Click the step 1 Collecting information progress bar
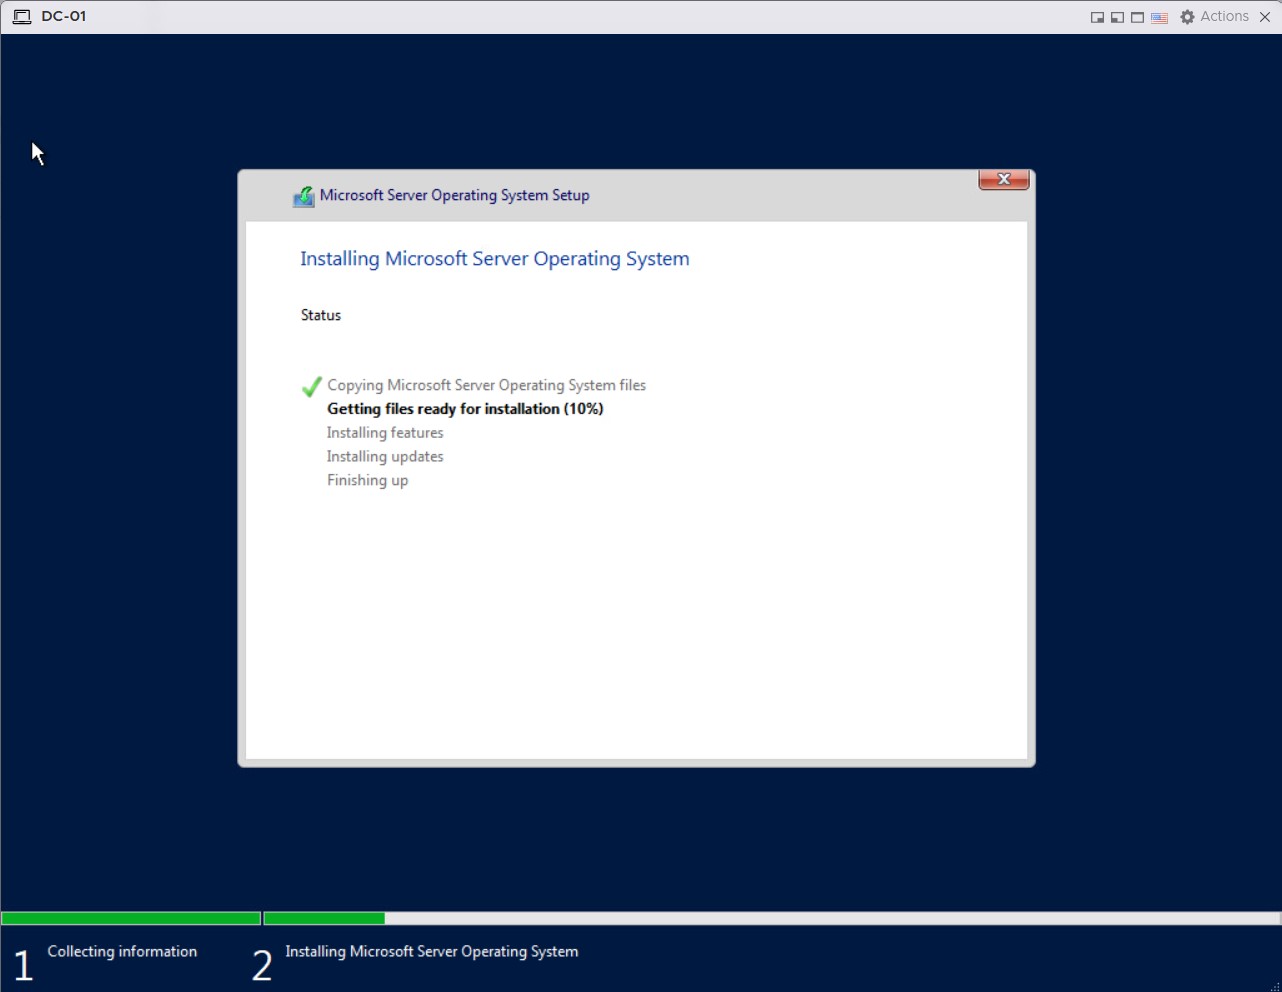Image resolution: width=1282 pixels, height=992 pixels. click(x=131, y=918)
